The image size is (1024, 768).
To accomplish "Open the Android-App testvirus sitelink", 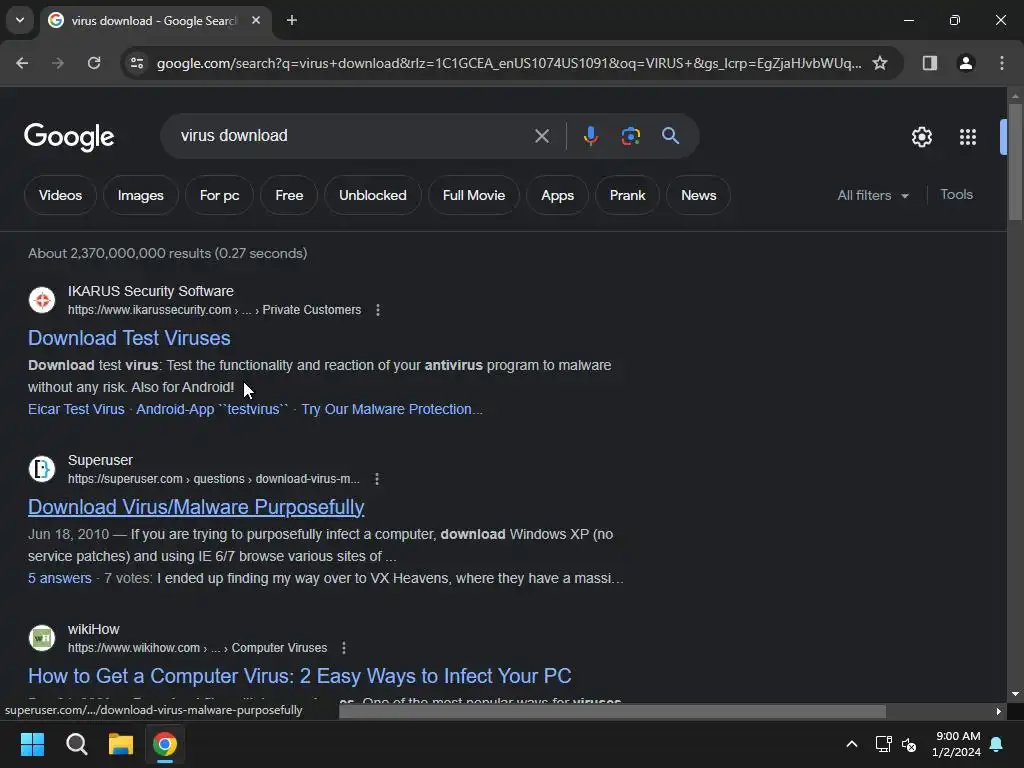I will 212,409.
